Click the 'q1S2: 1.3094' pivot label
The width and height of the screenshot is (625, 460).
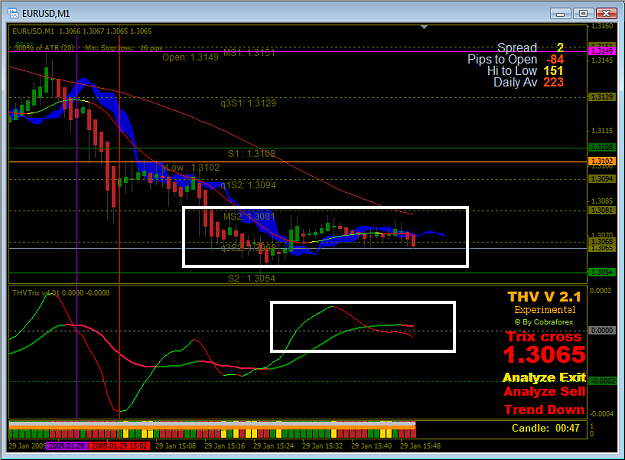[x=248, y=185]
